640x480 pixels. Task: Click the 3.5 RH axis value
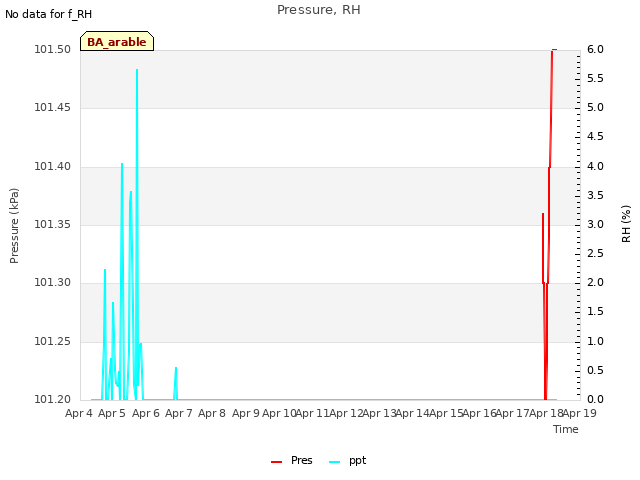595,196
